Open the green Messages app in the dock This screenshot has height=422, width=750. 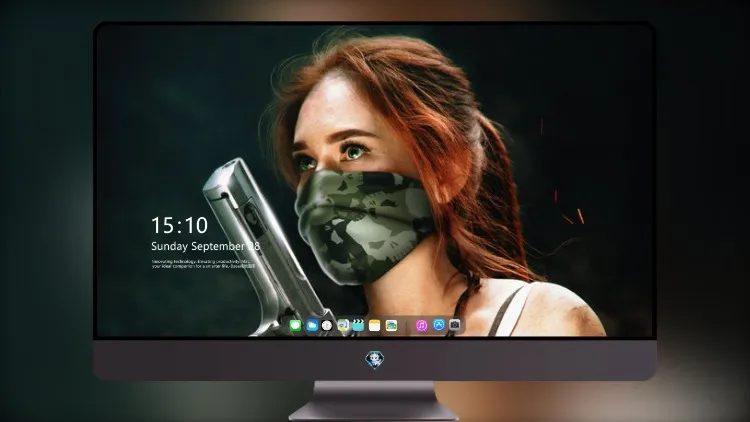tap(296, 326)
